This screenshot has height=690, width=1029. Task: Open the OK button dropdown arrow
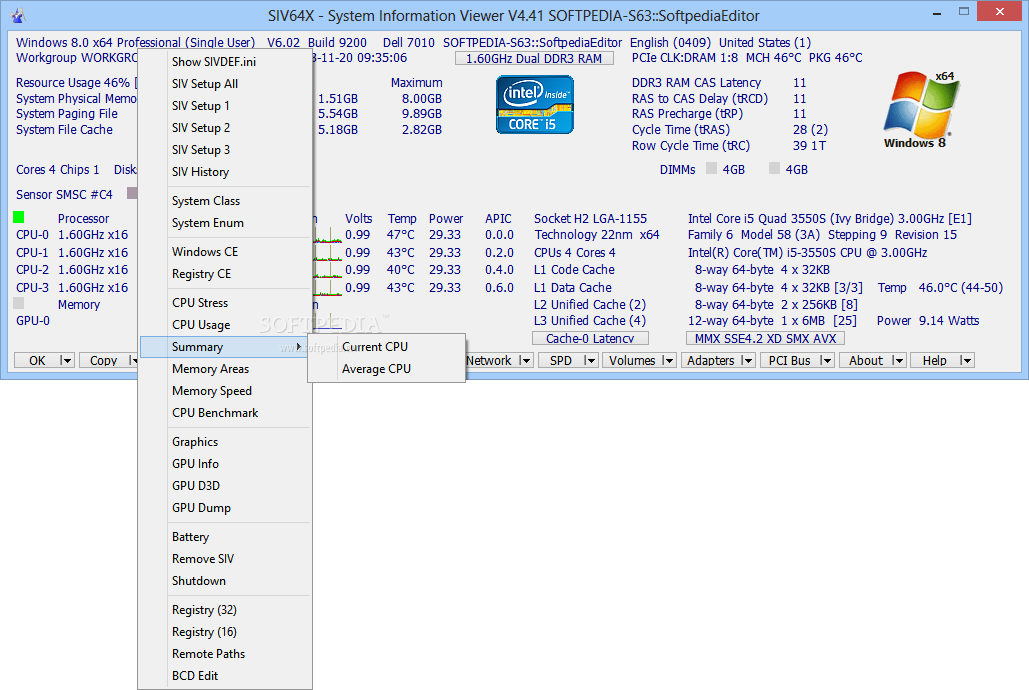click(x=66, y=360)
